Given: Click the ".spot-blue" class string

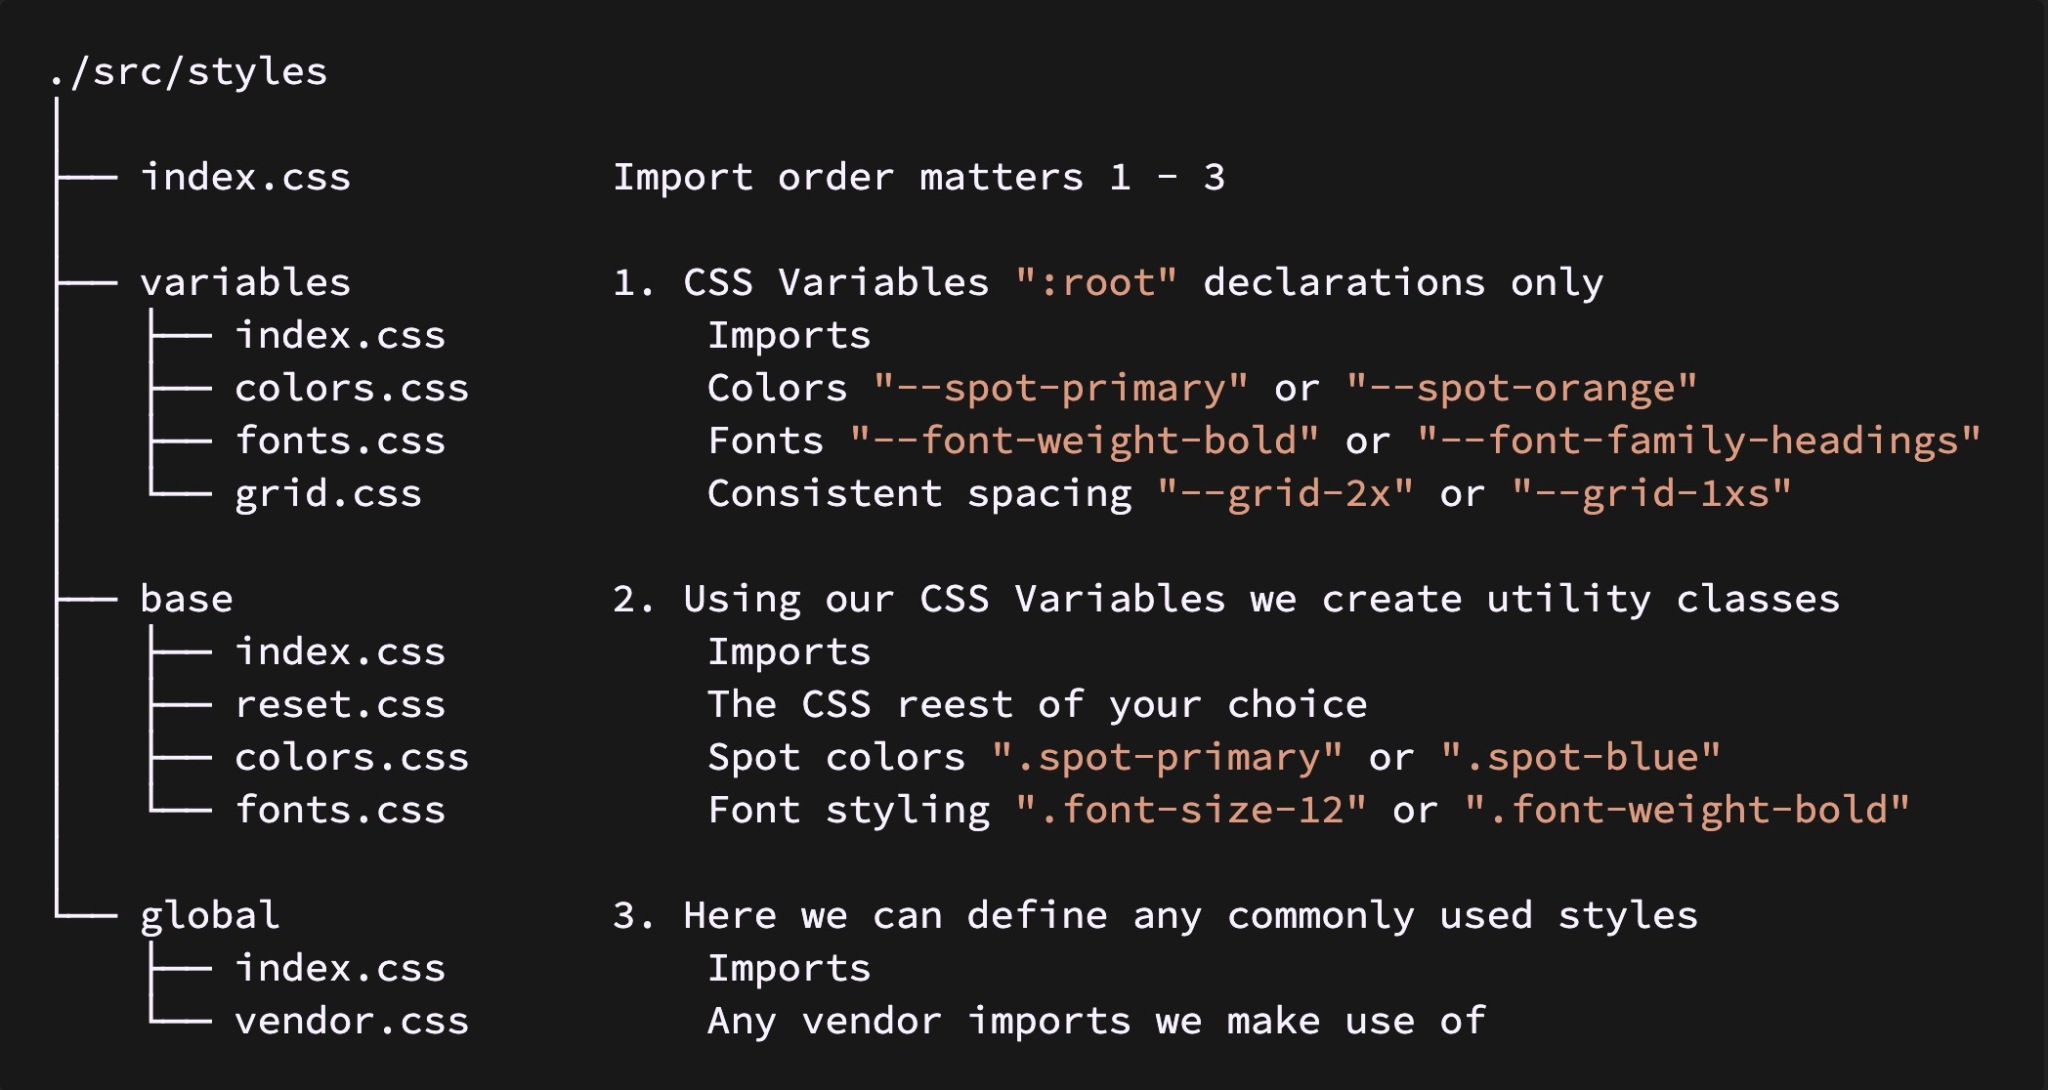Looking at the screenshot, I should click(x=1581, y=757).
